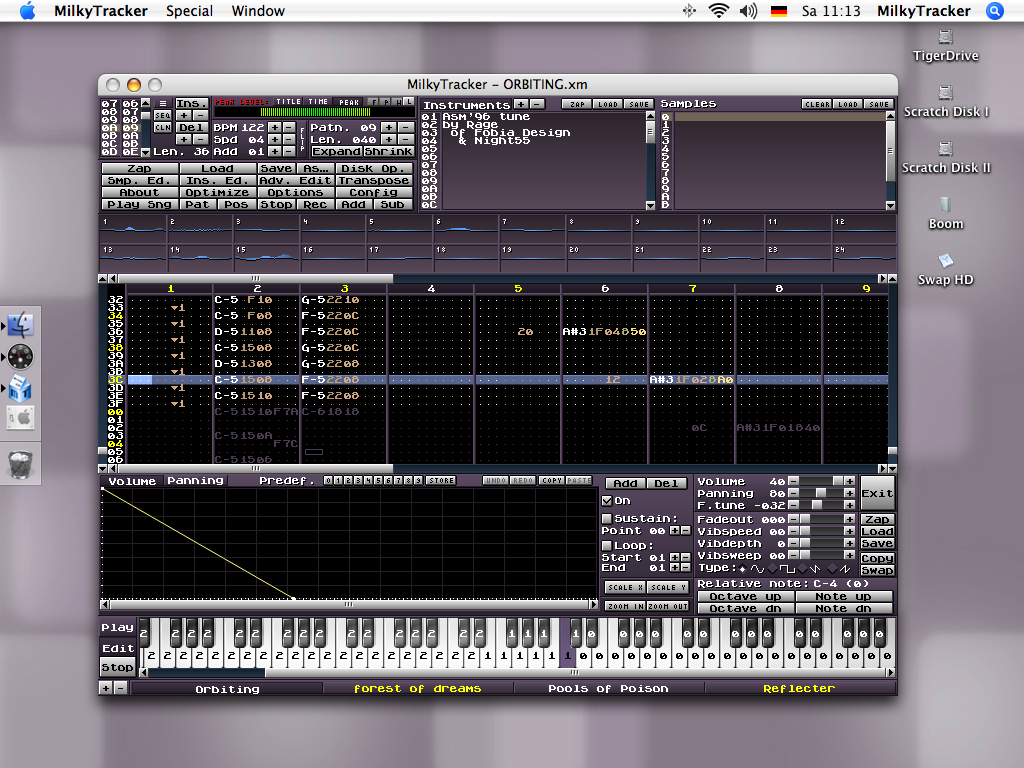Open the Trash in the Dock
1024x768 pixels.
tap(20, 464)
